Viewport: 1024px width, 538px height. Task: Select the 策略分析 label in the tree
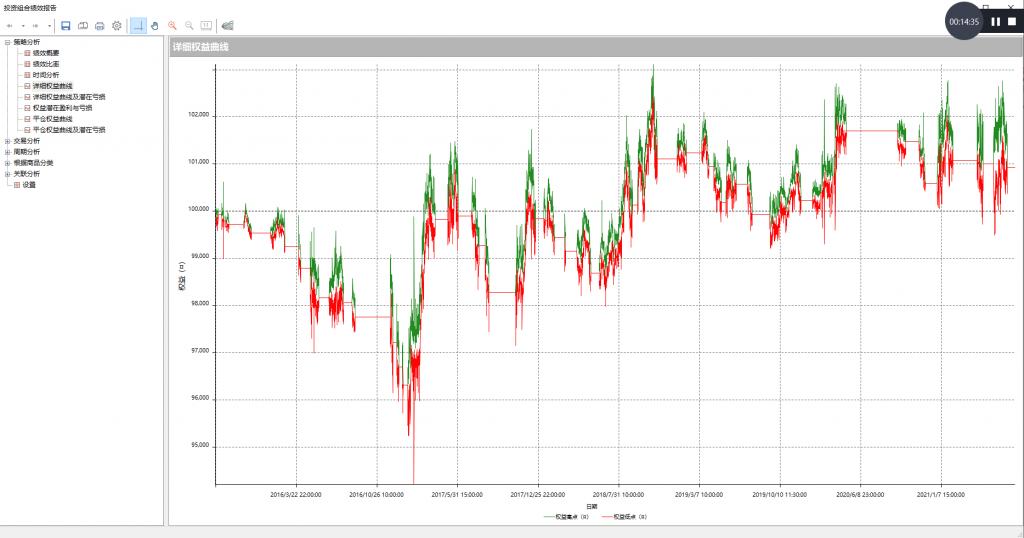tap(27, 42)
